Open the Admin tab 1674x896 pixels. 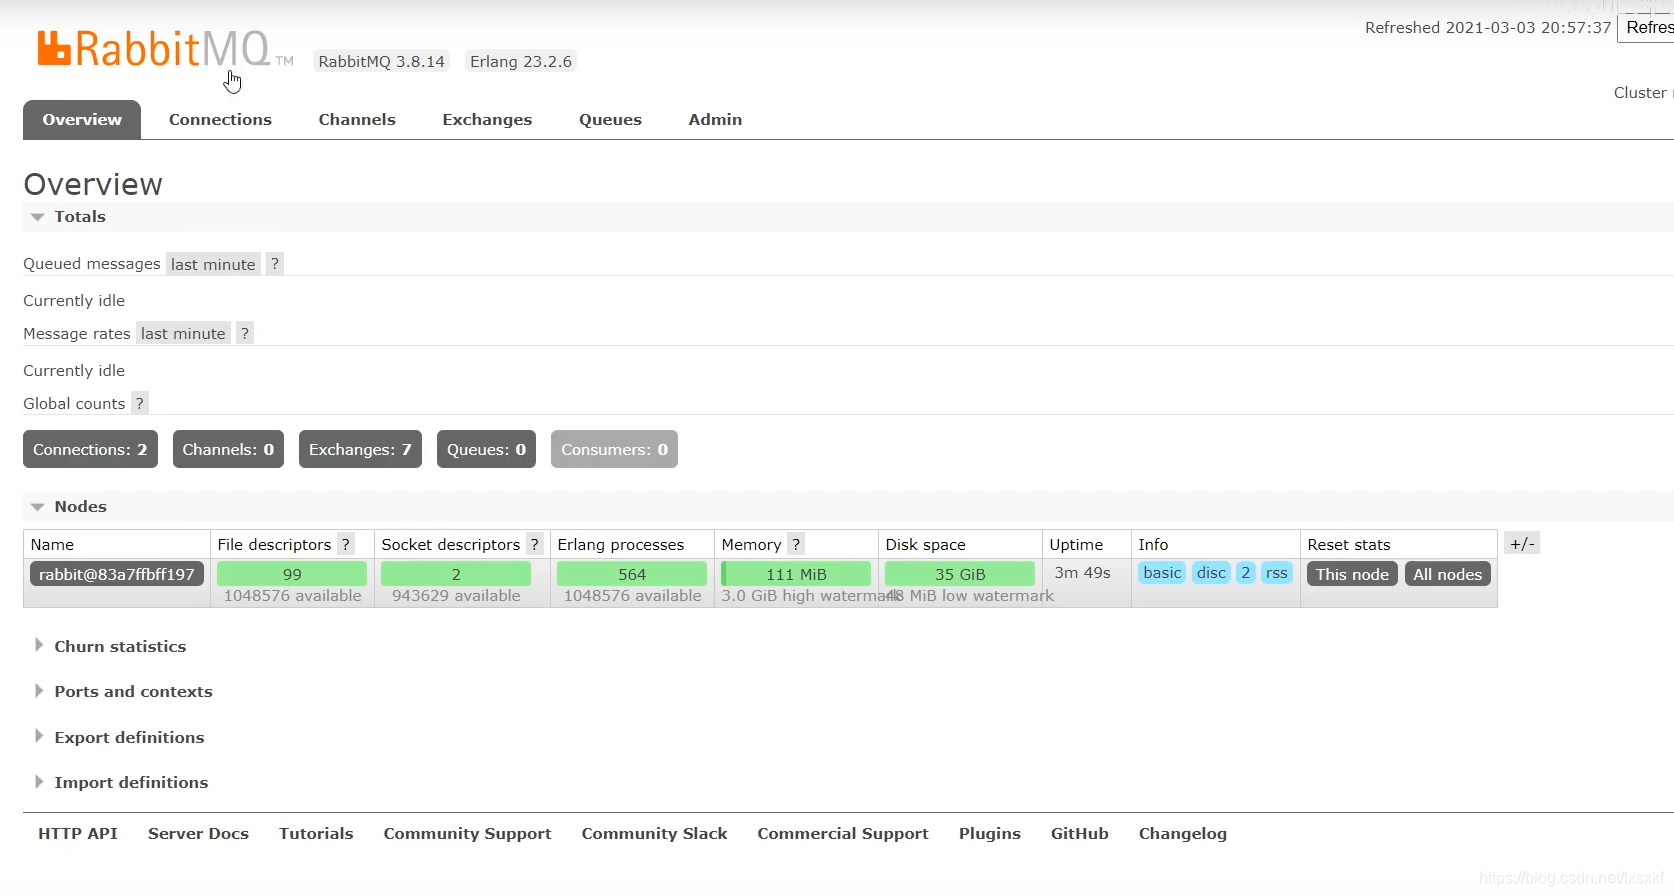coord(715,120)
